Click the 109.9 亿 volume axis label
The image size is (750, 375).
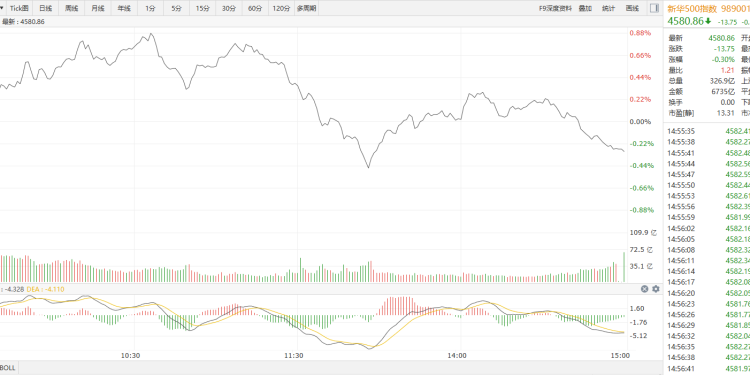pyautogui.click(x=643, y=232)
